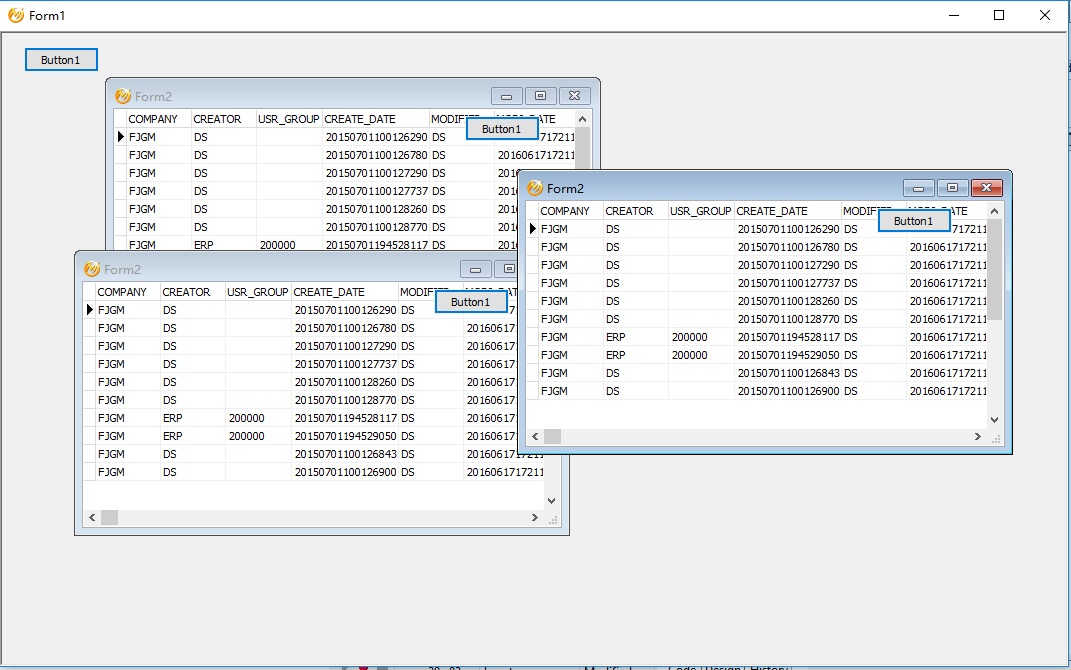Click the scroll-right arrow in the active Form2 grid

(978, 437)
